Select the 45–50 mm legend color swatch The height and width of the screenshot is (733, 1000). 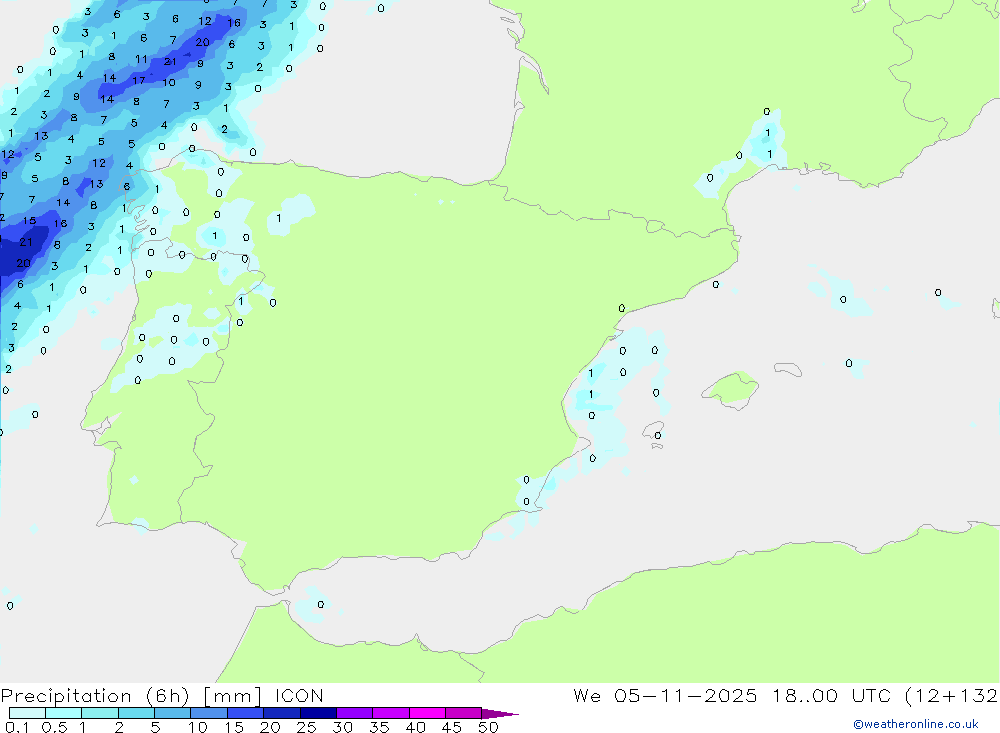point(463,713)
